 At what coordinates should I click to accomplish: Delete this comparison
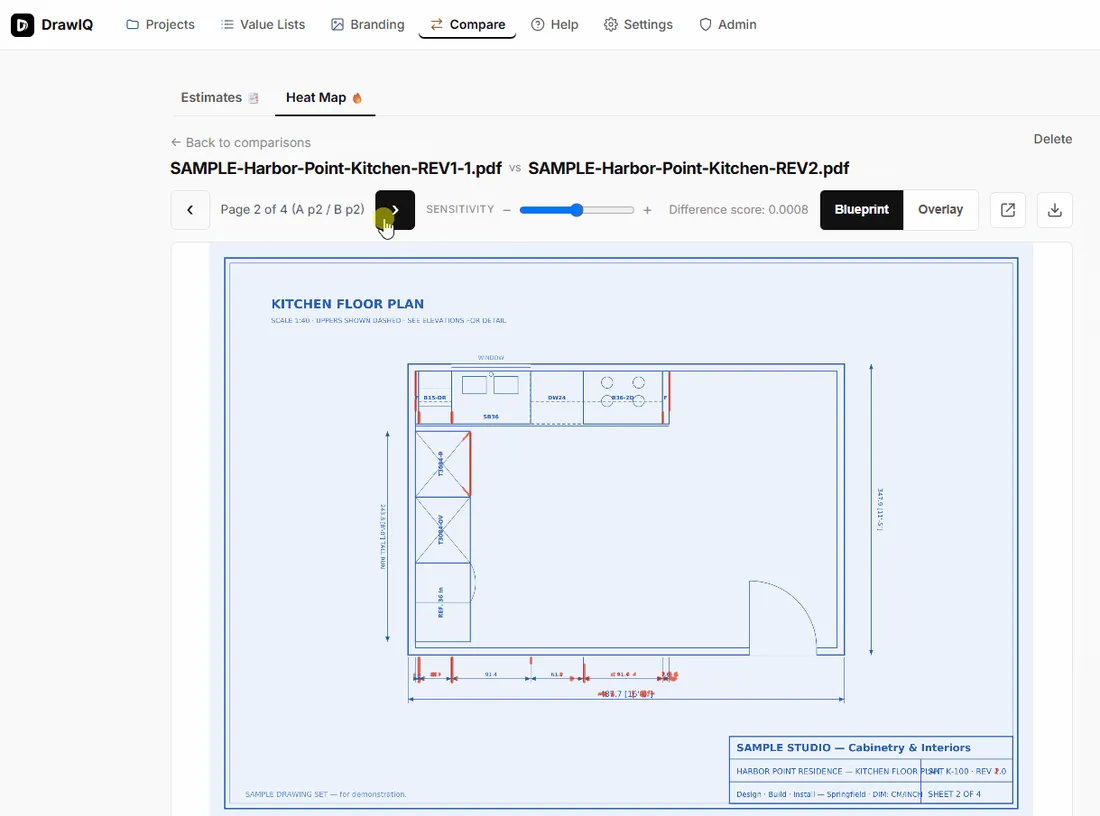pos(1052,139)
